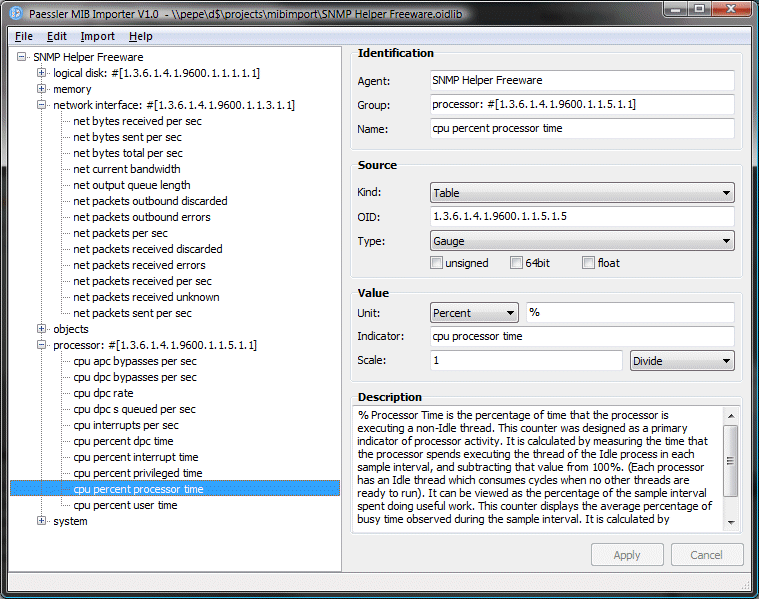This screenshot has height=599, width=759.
Task: Select cpu interrupts per sec
Action: [126, 425]
